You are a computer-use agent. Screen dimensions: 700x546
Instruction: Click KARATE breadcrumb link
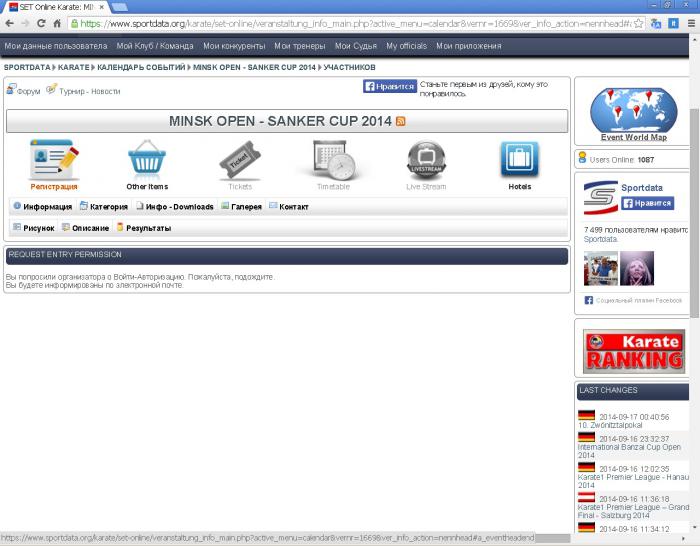74,67
